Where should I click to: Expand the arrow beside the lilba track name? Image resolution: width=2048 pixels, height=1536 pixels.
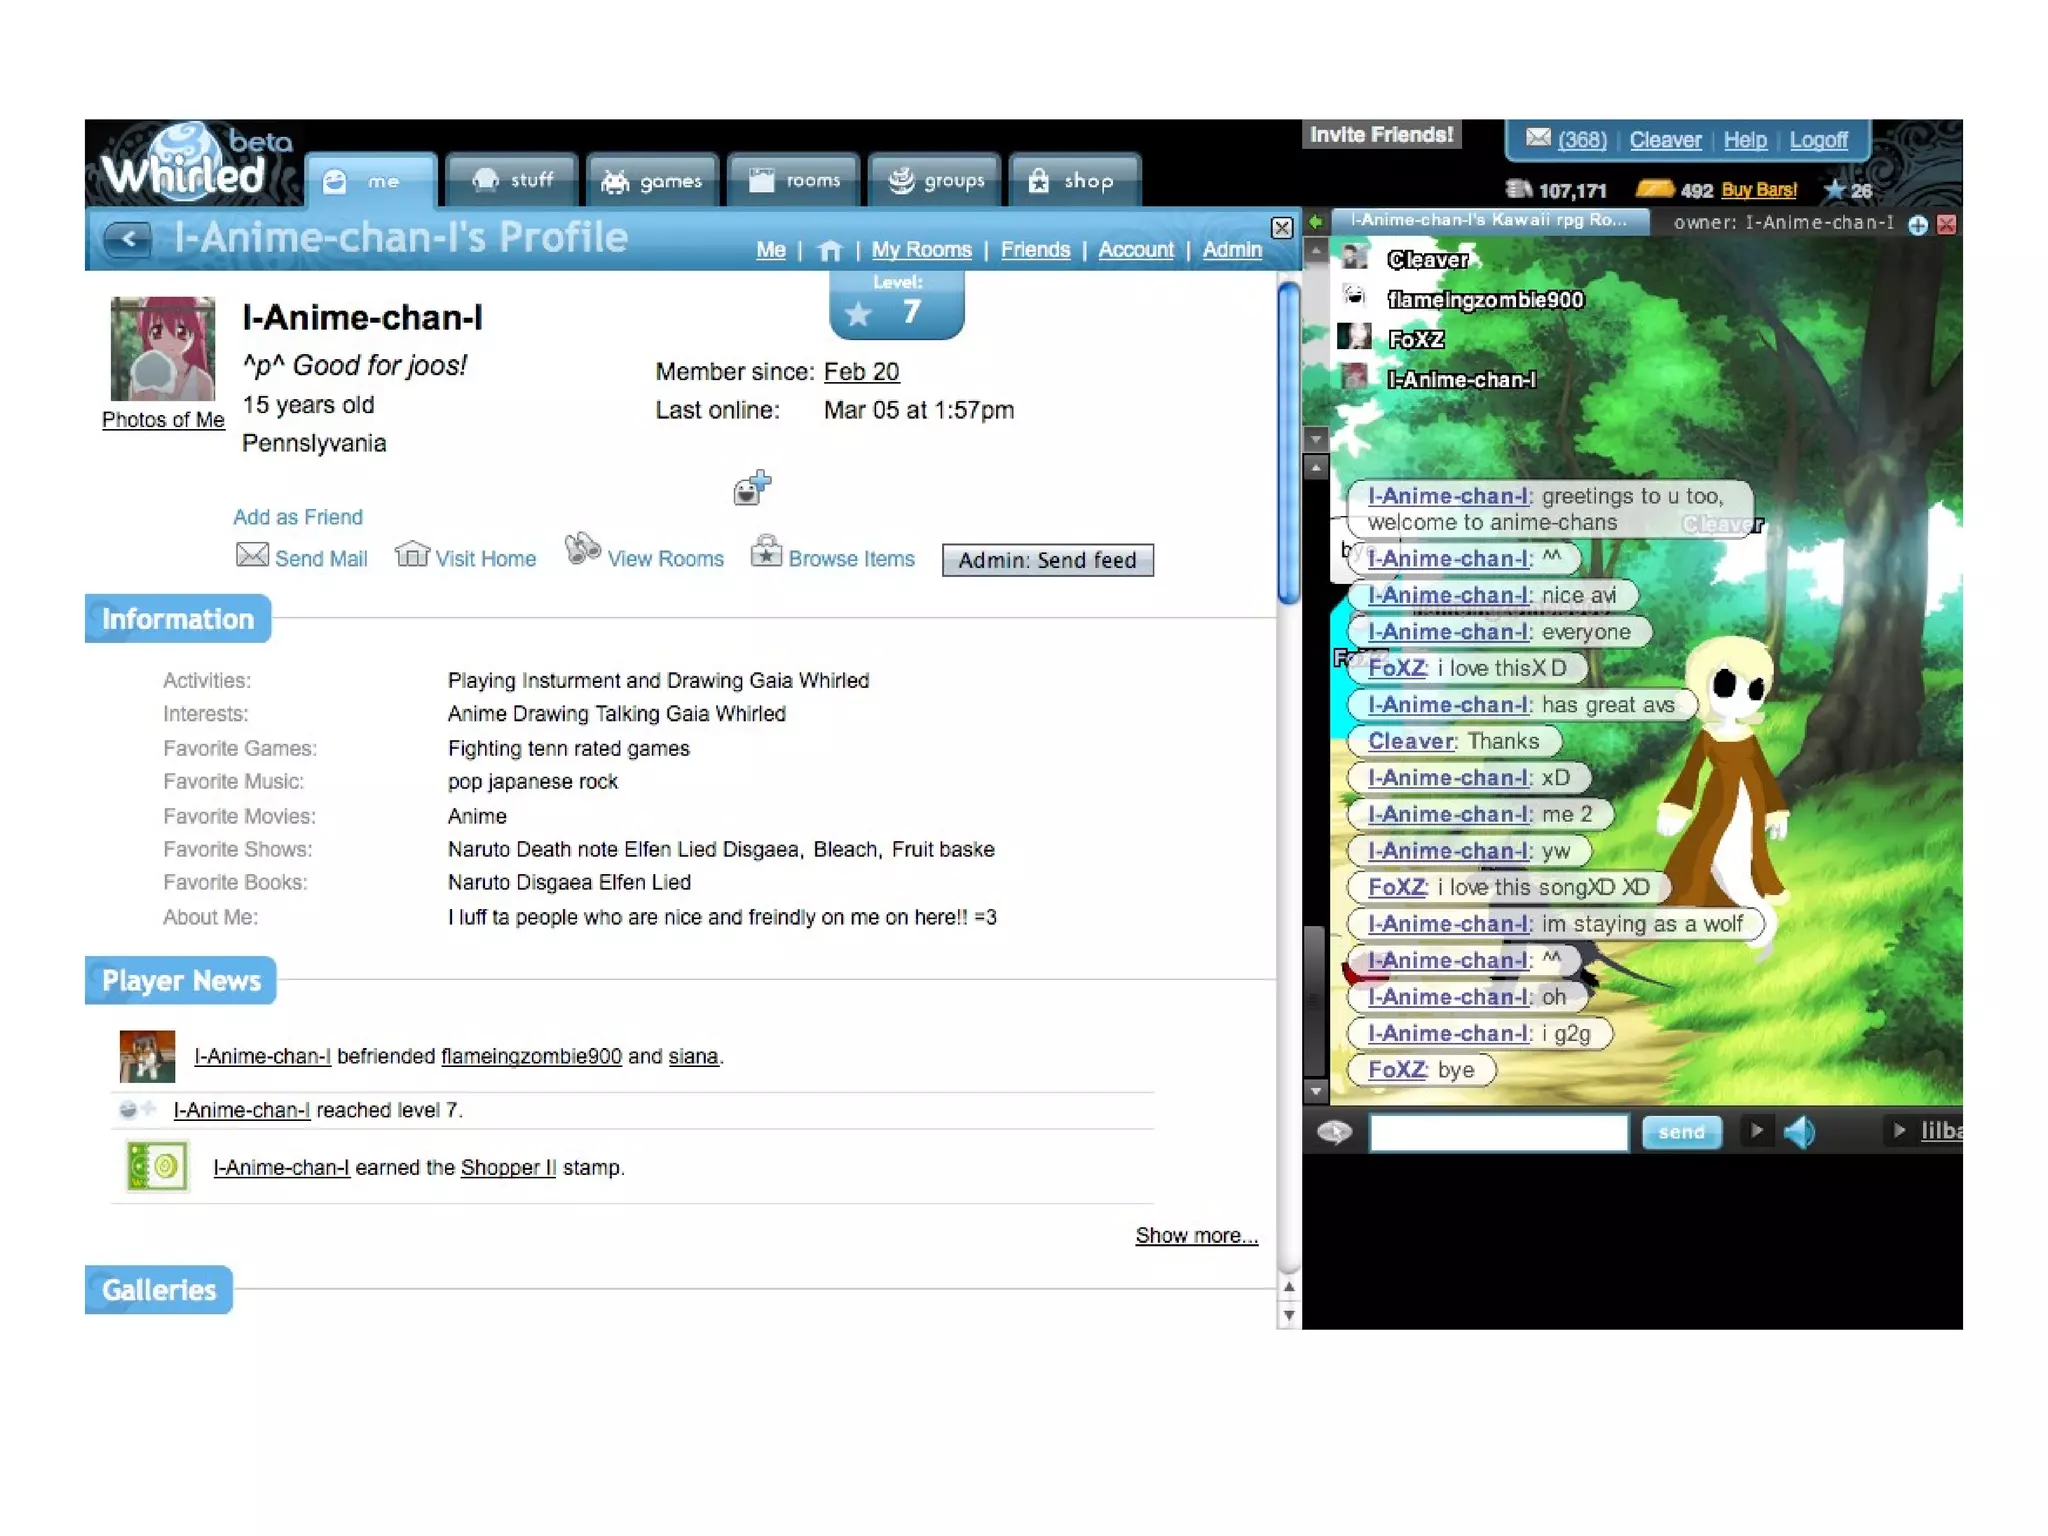[x=1898, y=1131]
